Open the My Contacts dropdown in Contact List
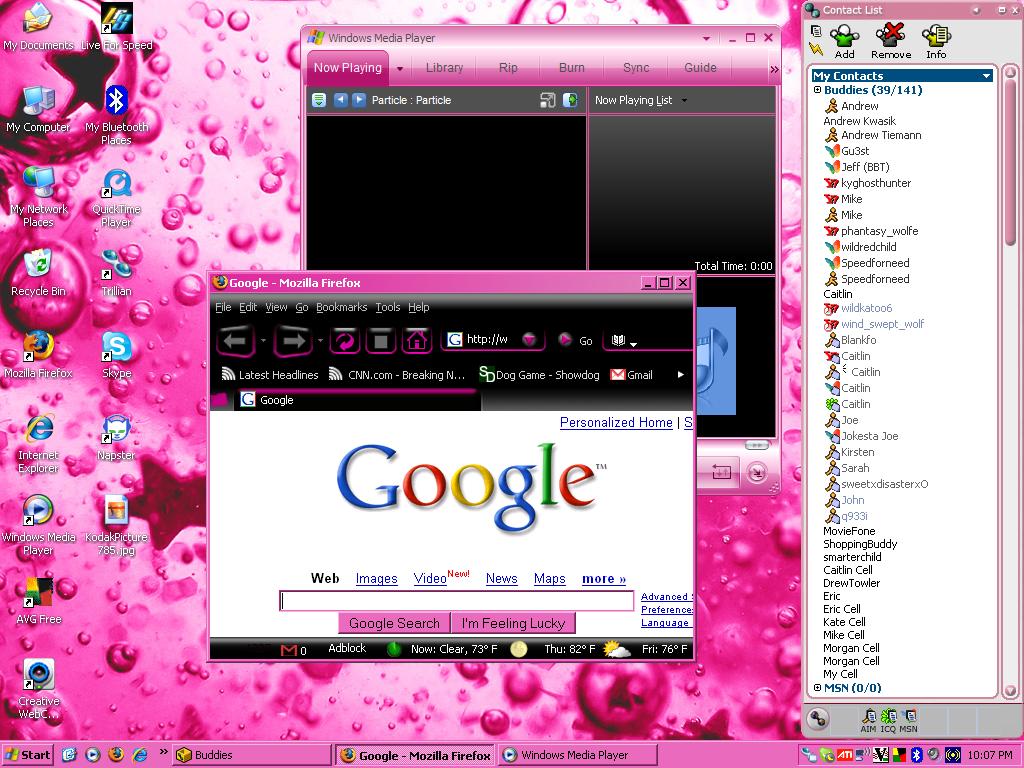The image size is (1024, 768). point(986,76)
